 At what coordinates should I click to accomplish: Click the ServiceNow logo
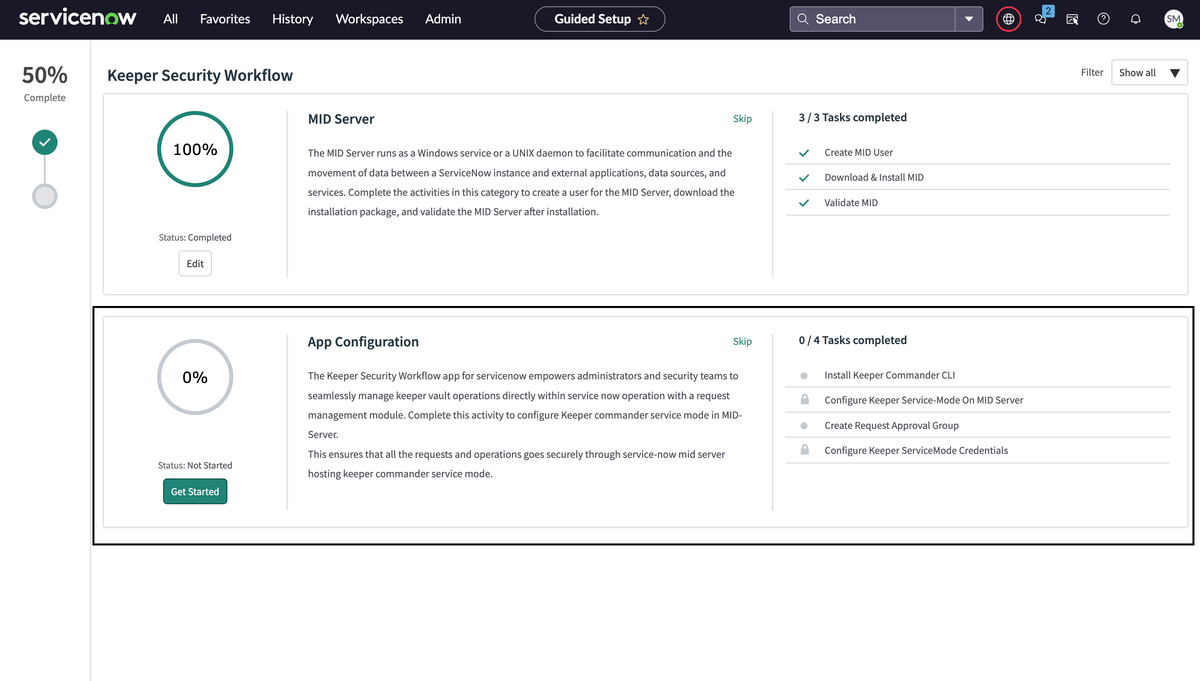coord(77,18)
